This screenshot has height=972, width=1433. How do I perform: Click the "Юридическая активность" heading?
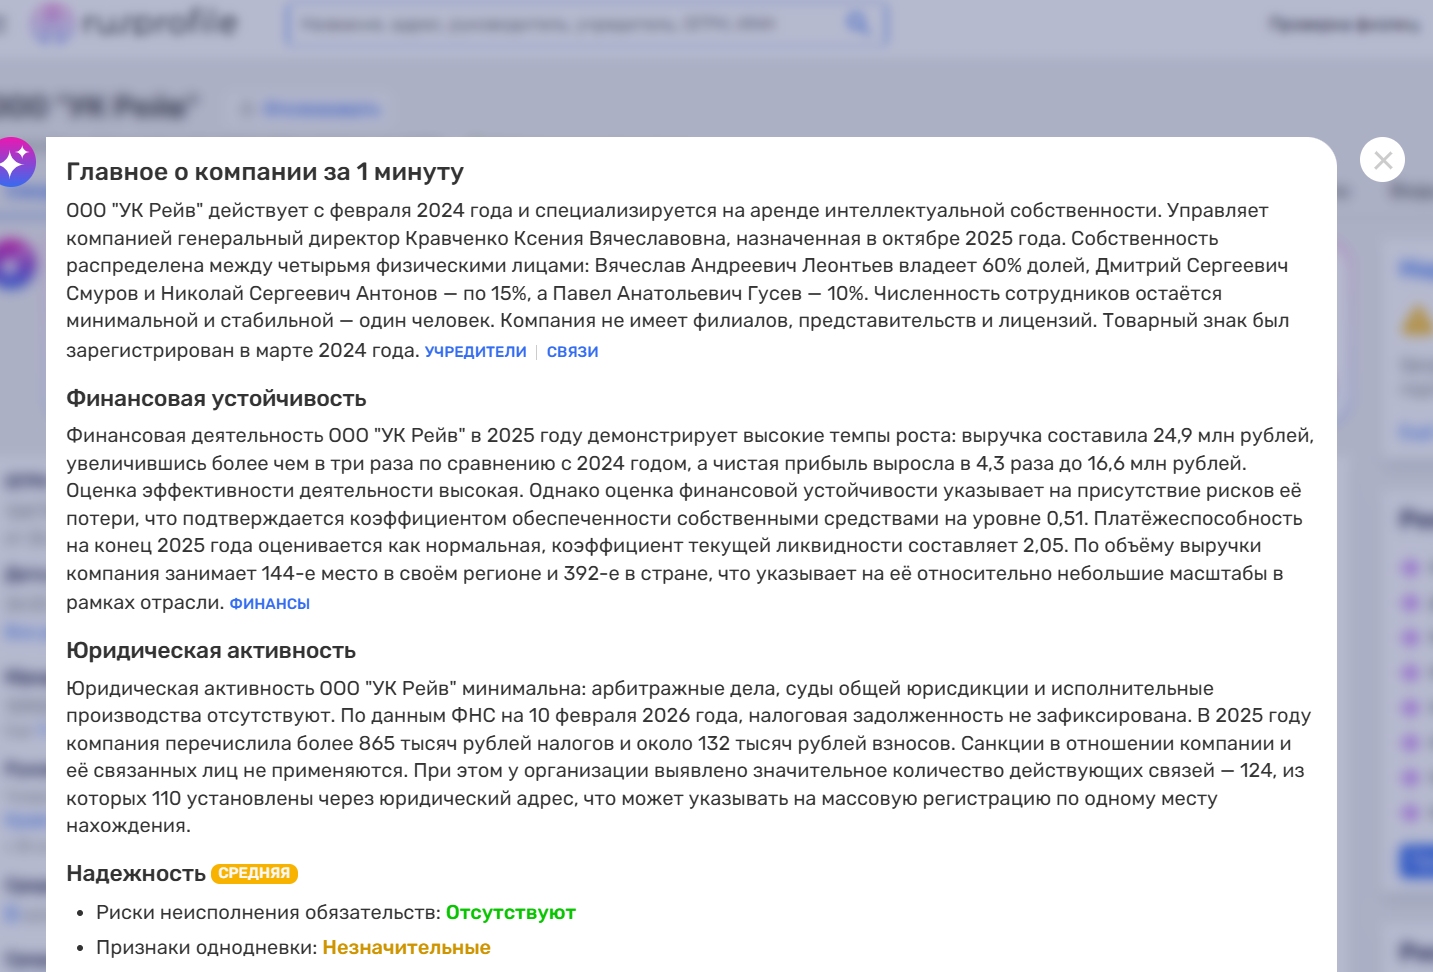pyautogui.click(x=211, y=650)
